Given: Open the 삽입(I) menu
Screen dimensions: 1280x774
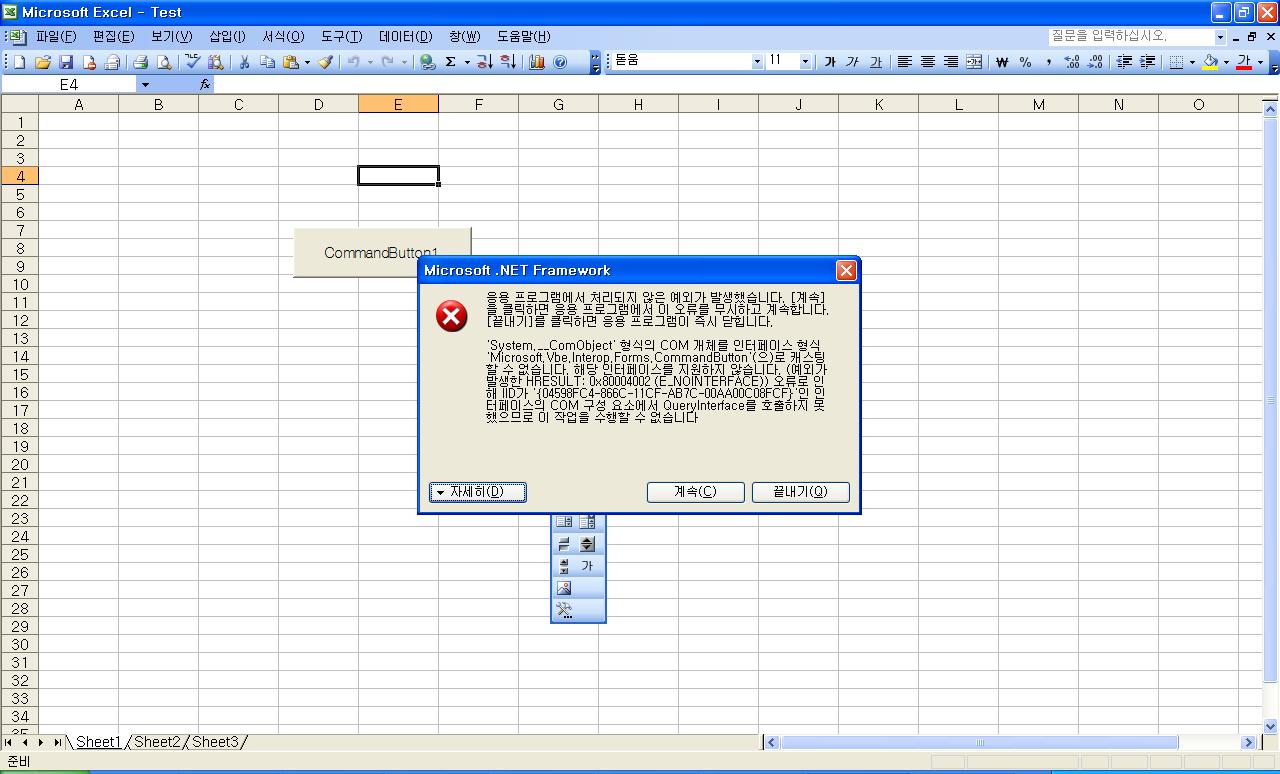Looking at the screenshot, I should pyautogui.click(x=227, y=37).
